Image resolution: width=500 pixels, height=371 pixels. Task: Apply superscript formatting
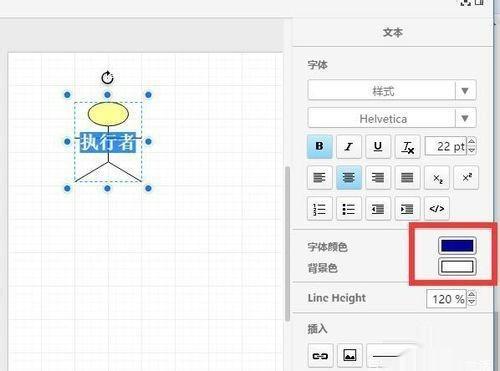point(466,177)
